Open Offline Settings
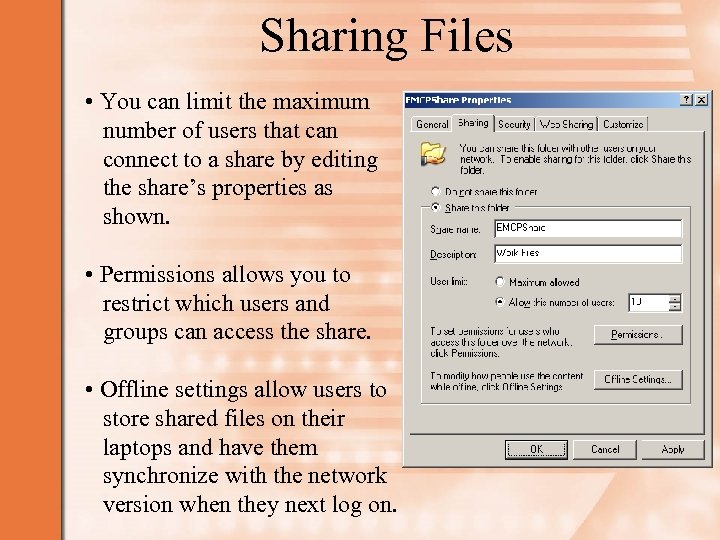The width and height of the screenshot is (720, 540). [x=638, y=379]
